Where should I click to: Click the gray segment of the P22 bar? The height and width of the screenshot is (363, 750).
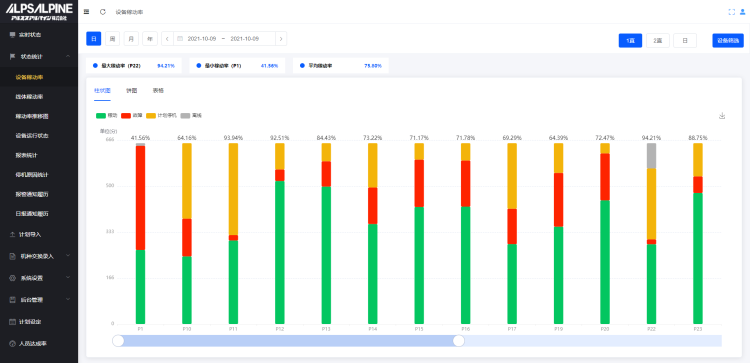coord(651,156)
